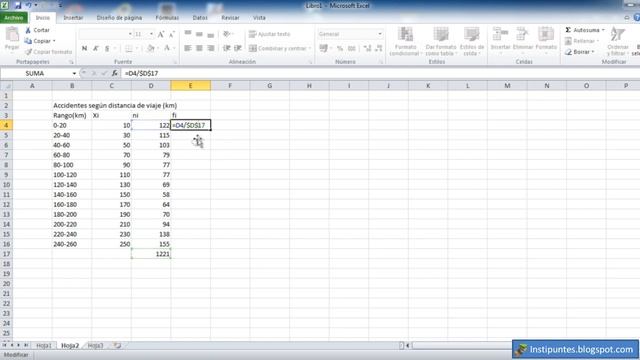Open Borrar clear dropdown
This screenshot has width=640, height=360.
click(580, 52)
